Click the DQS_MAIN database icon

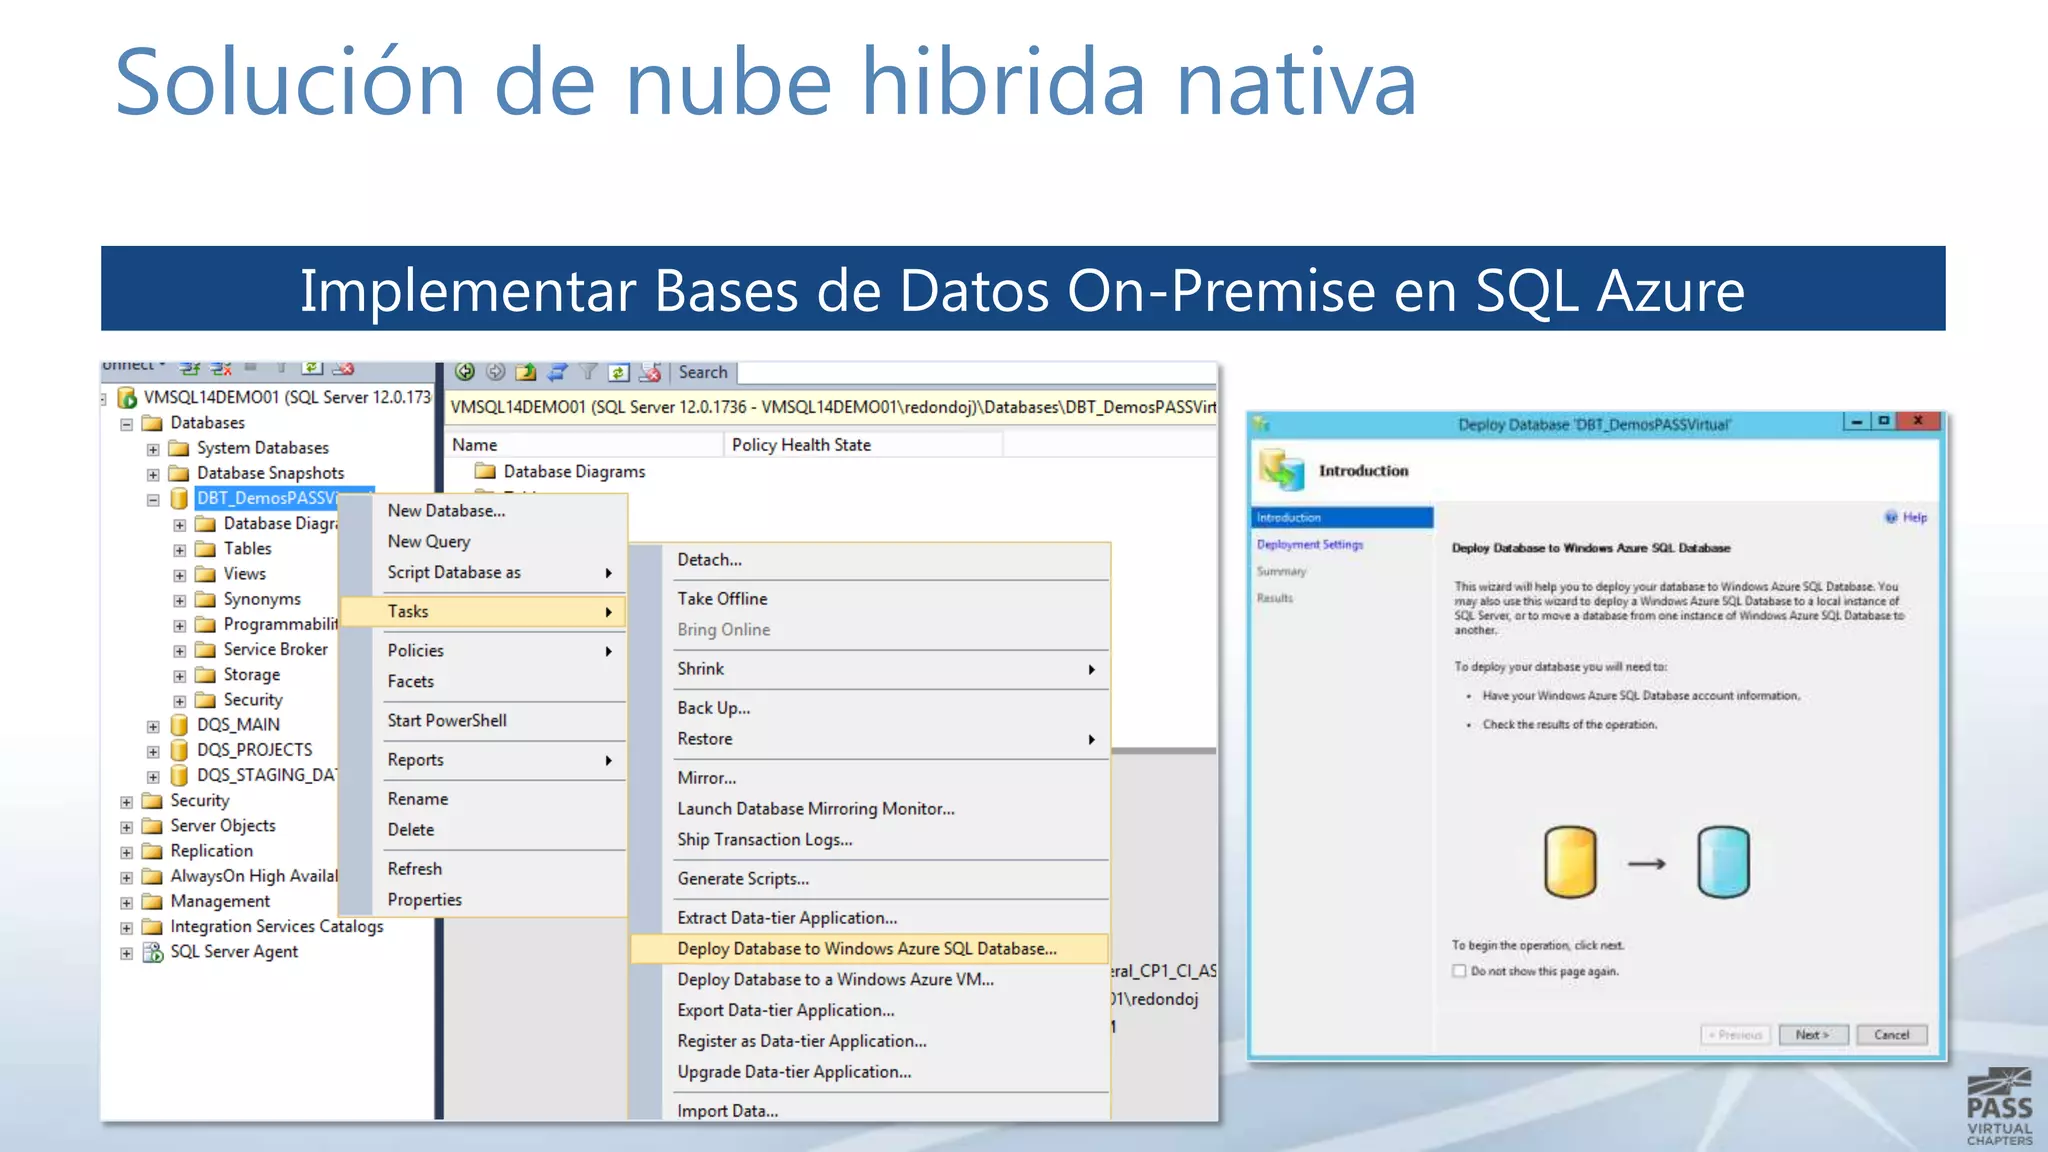(179, 725)
